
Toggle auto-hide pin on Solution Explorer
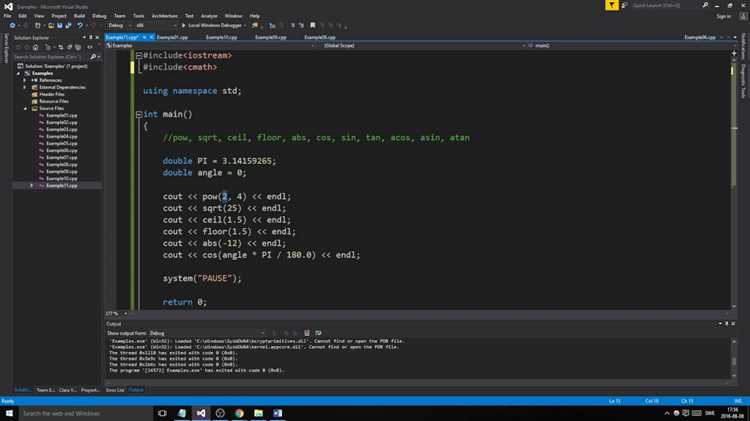tap(91, 37)
